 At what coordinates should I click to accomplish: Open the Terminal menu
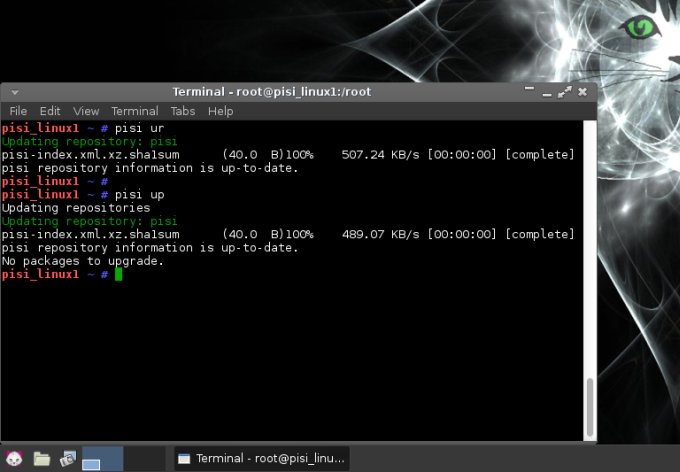point(135,111)
